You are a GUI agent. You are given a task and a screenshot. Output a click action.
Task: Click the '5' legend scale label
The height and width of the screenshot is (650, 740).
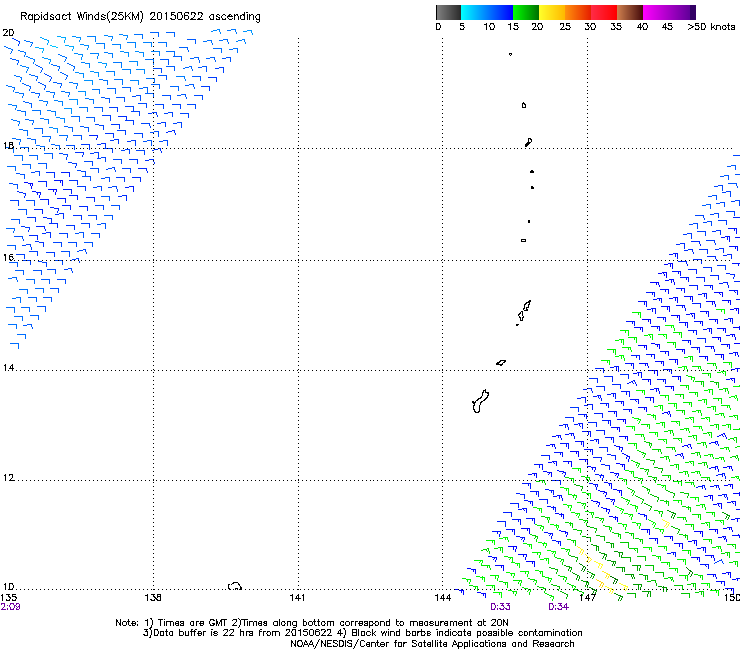[462, 27]
